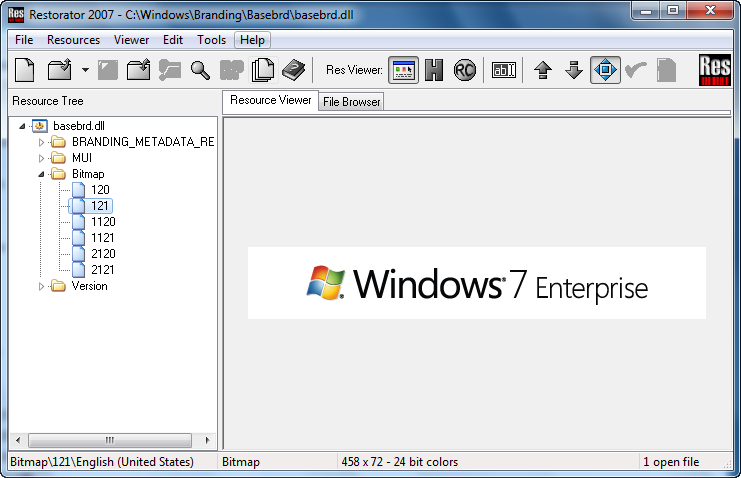Click the Windows 7 Enterprise bitmap preview

click(476, 283)
